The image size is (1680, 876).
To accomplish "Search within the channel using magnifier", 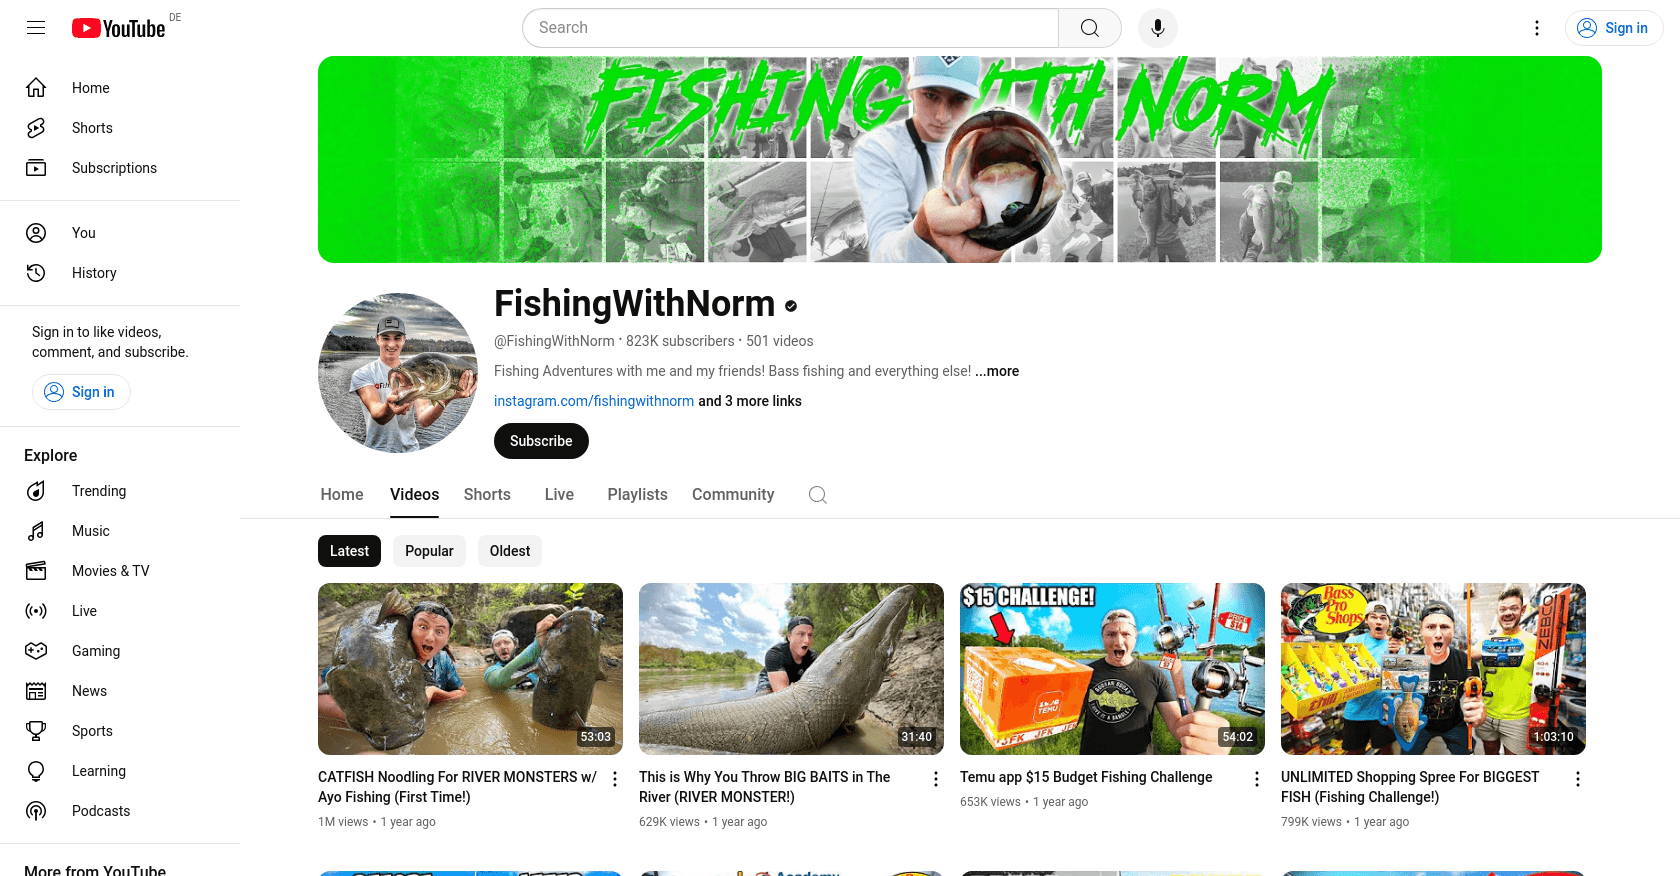I will pos(818,495).
